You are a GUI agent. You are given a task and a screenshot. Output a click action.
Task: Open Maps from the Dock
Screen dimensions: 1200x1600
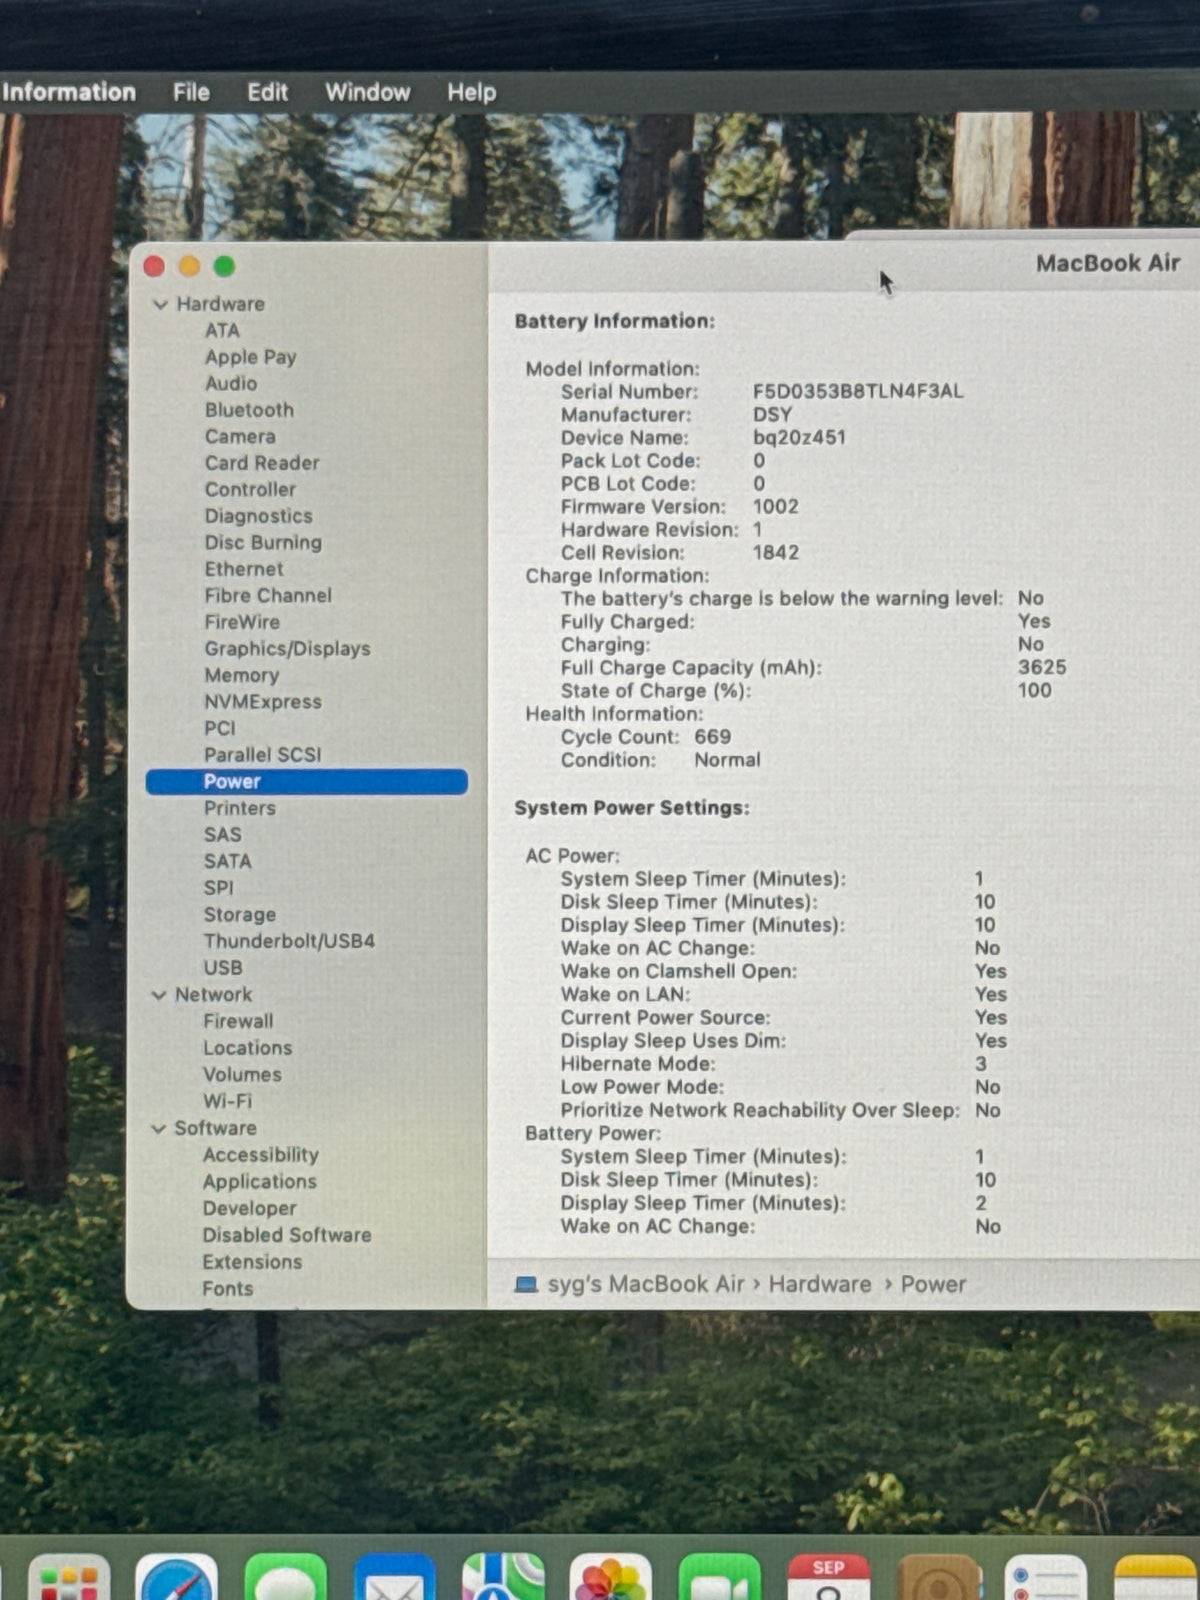tap(503, 1578)
